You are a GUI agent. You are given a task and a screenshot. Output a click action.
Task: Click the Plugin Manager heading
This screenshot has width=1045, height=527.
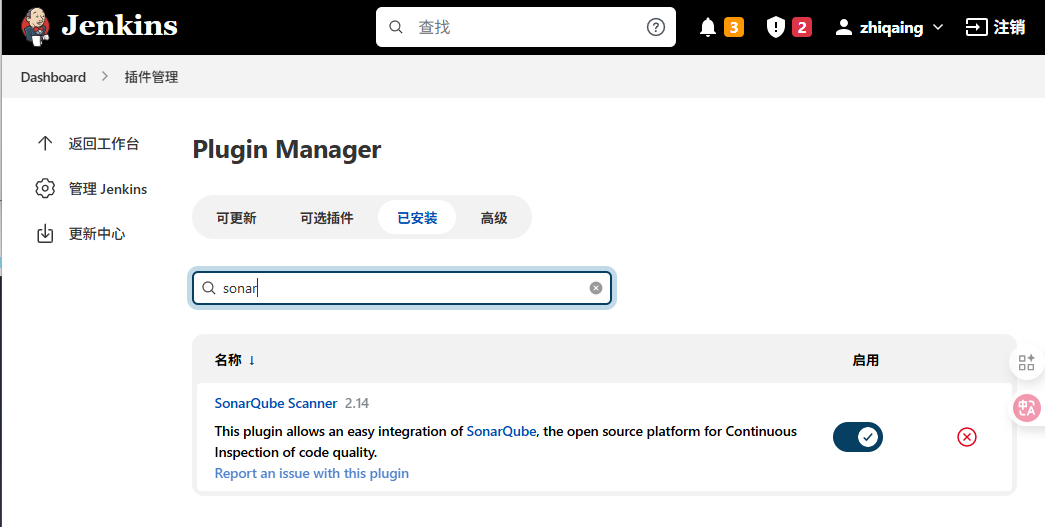(287, 149)
